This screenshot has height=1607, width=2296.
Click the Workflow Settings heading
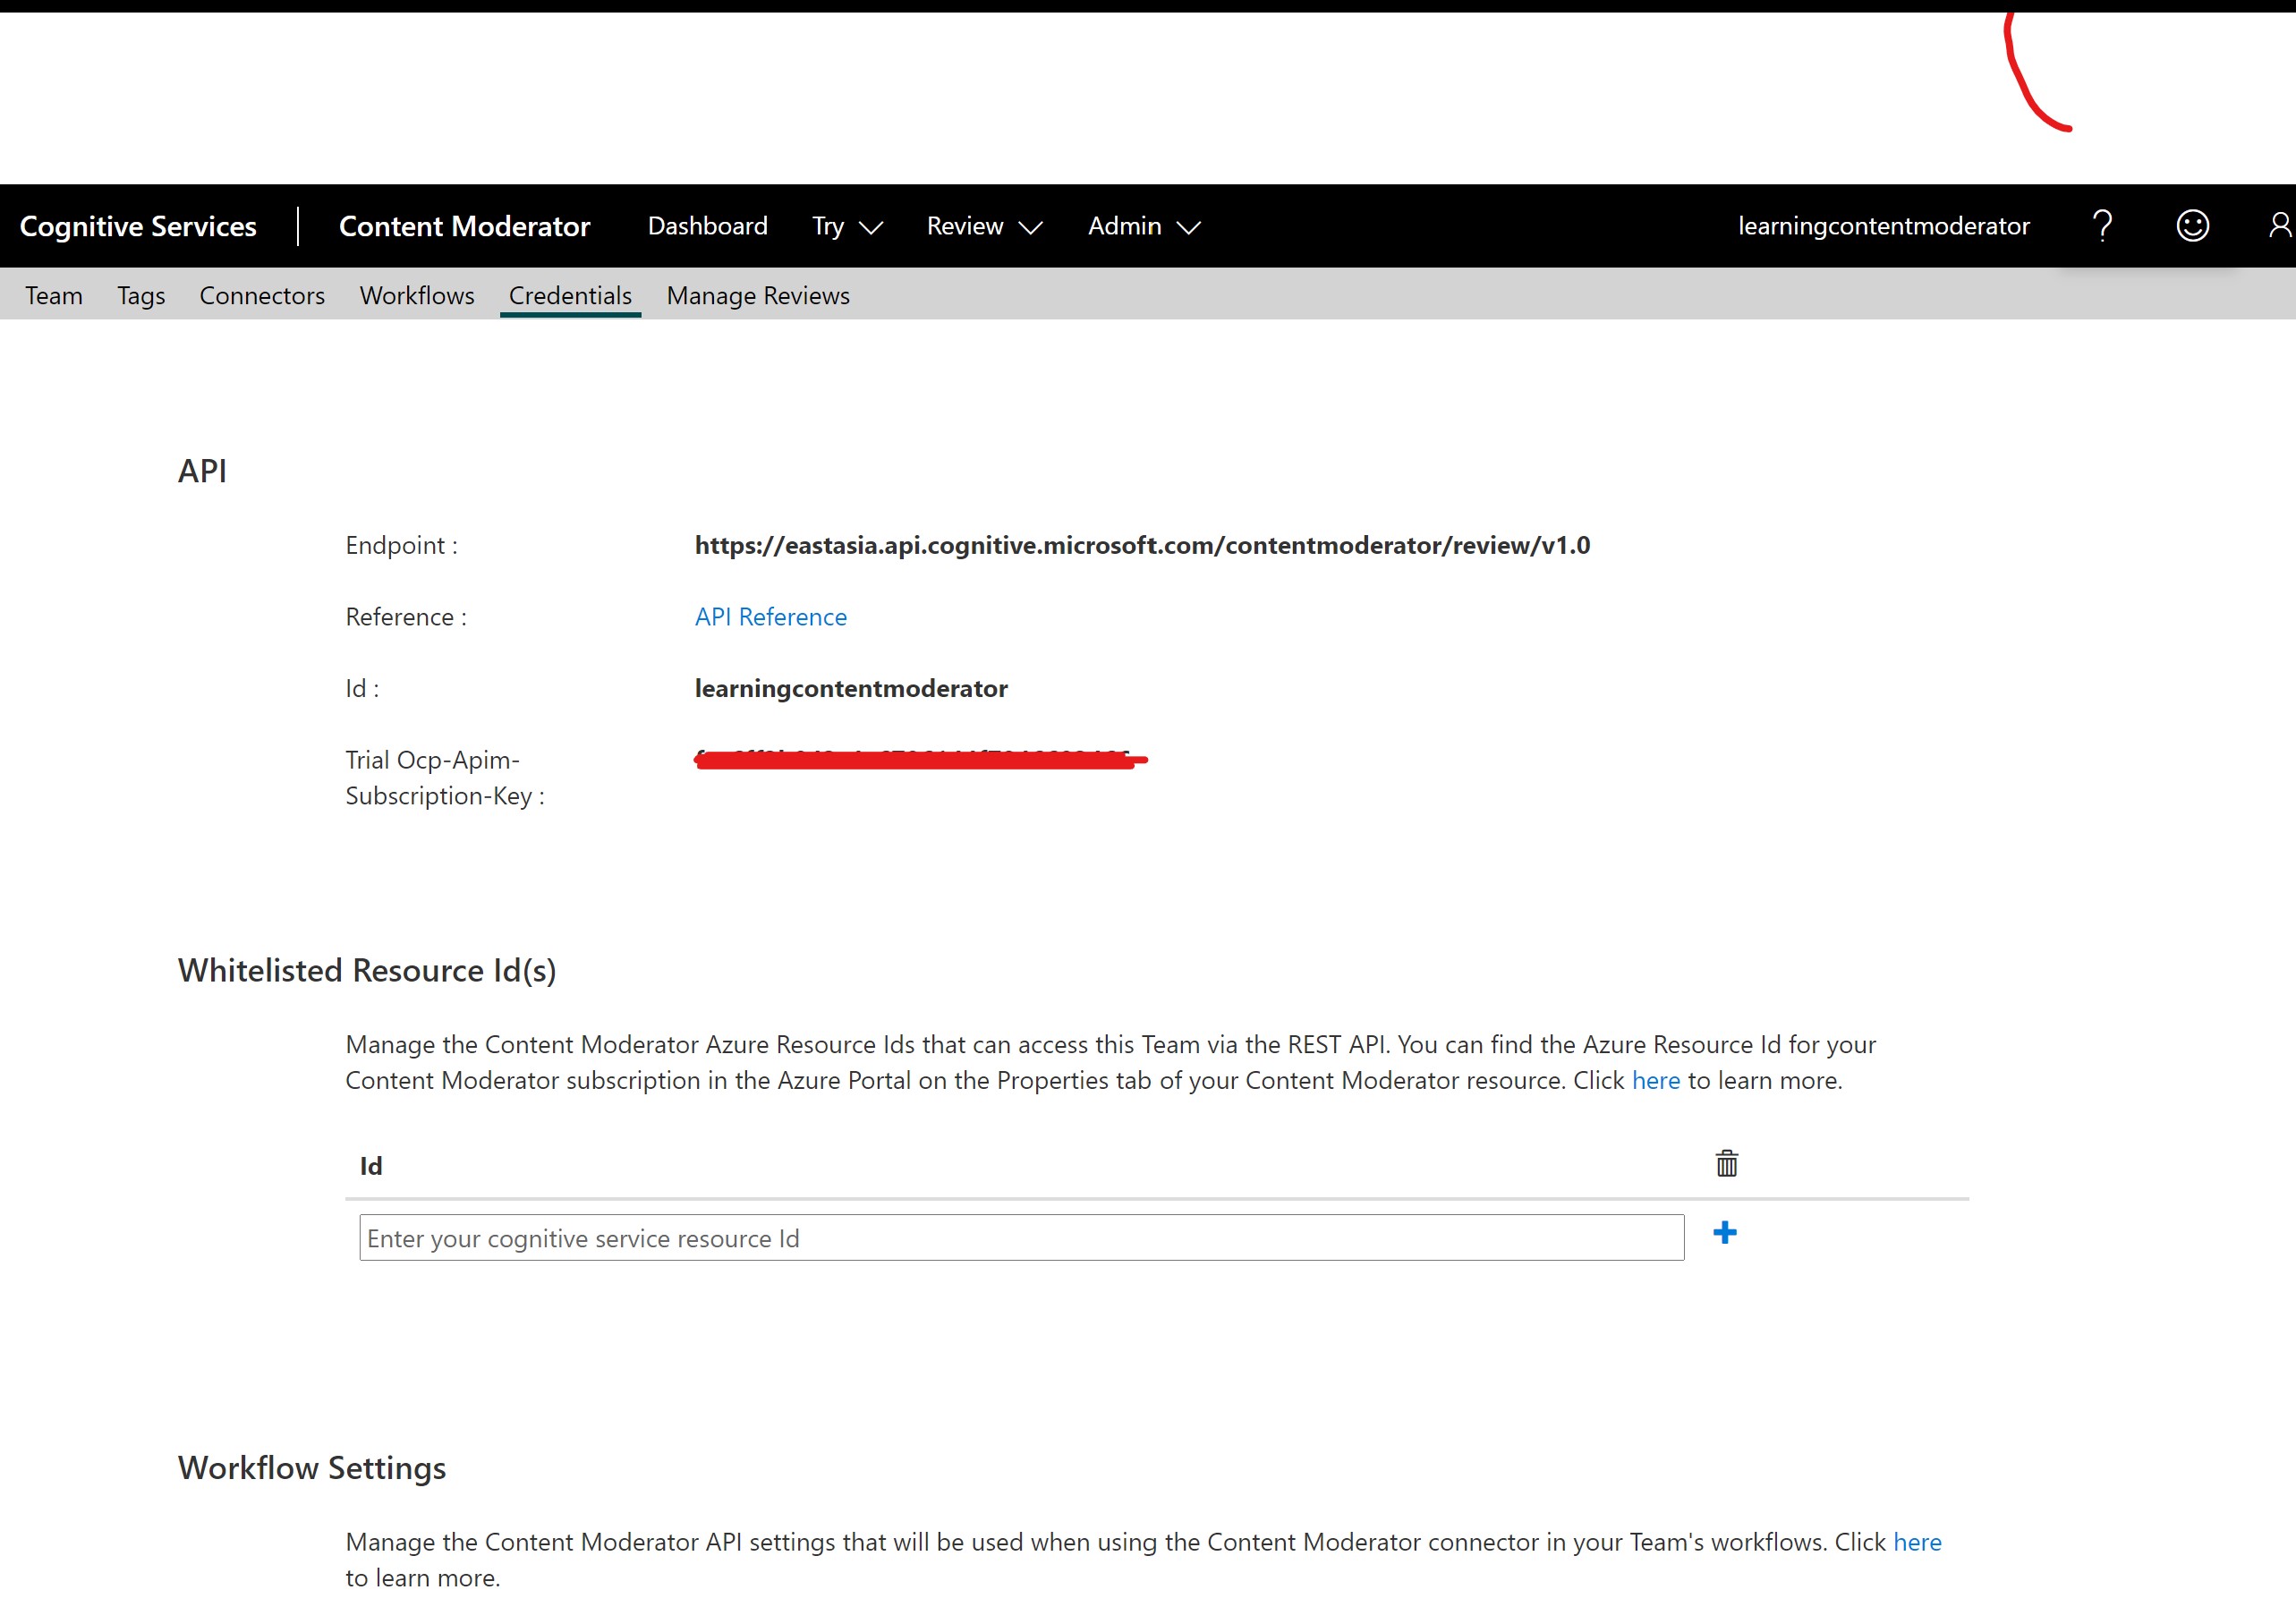click(x=312, y=1467)
